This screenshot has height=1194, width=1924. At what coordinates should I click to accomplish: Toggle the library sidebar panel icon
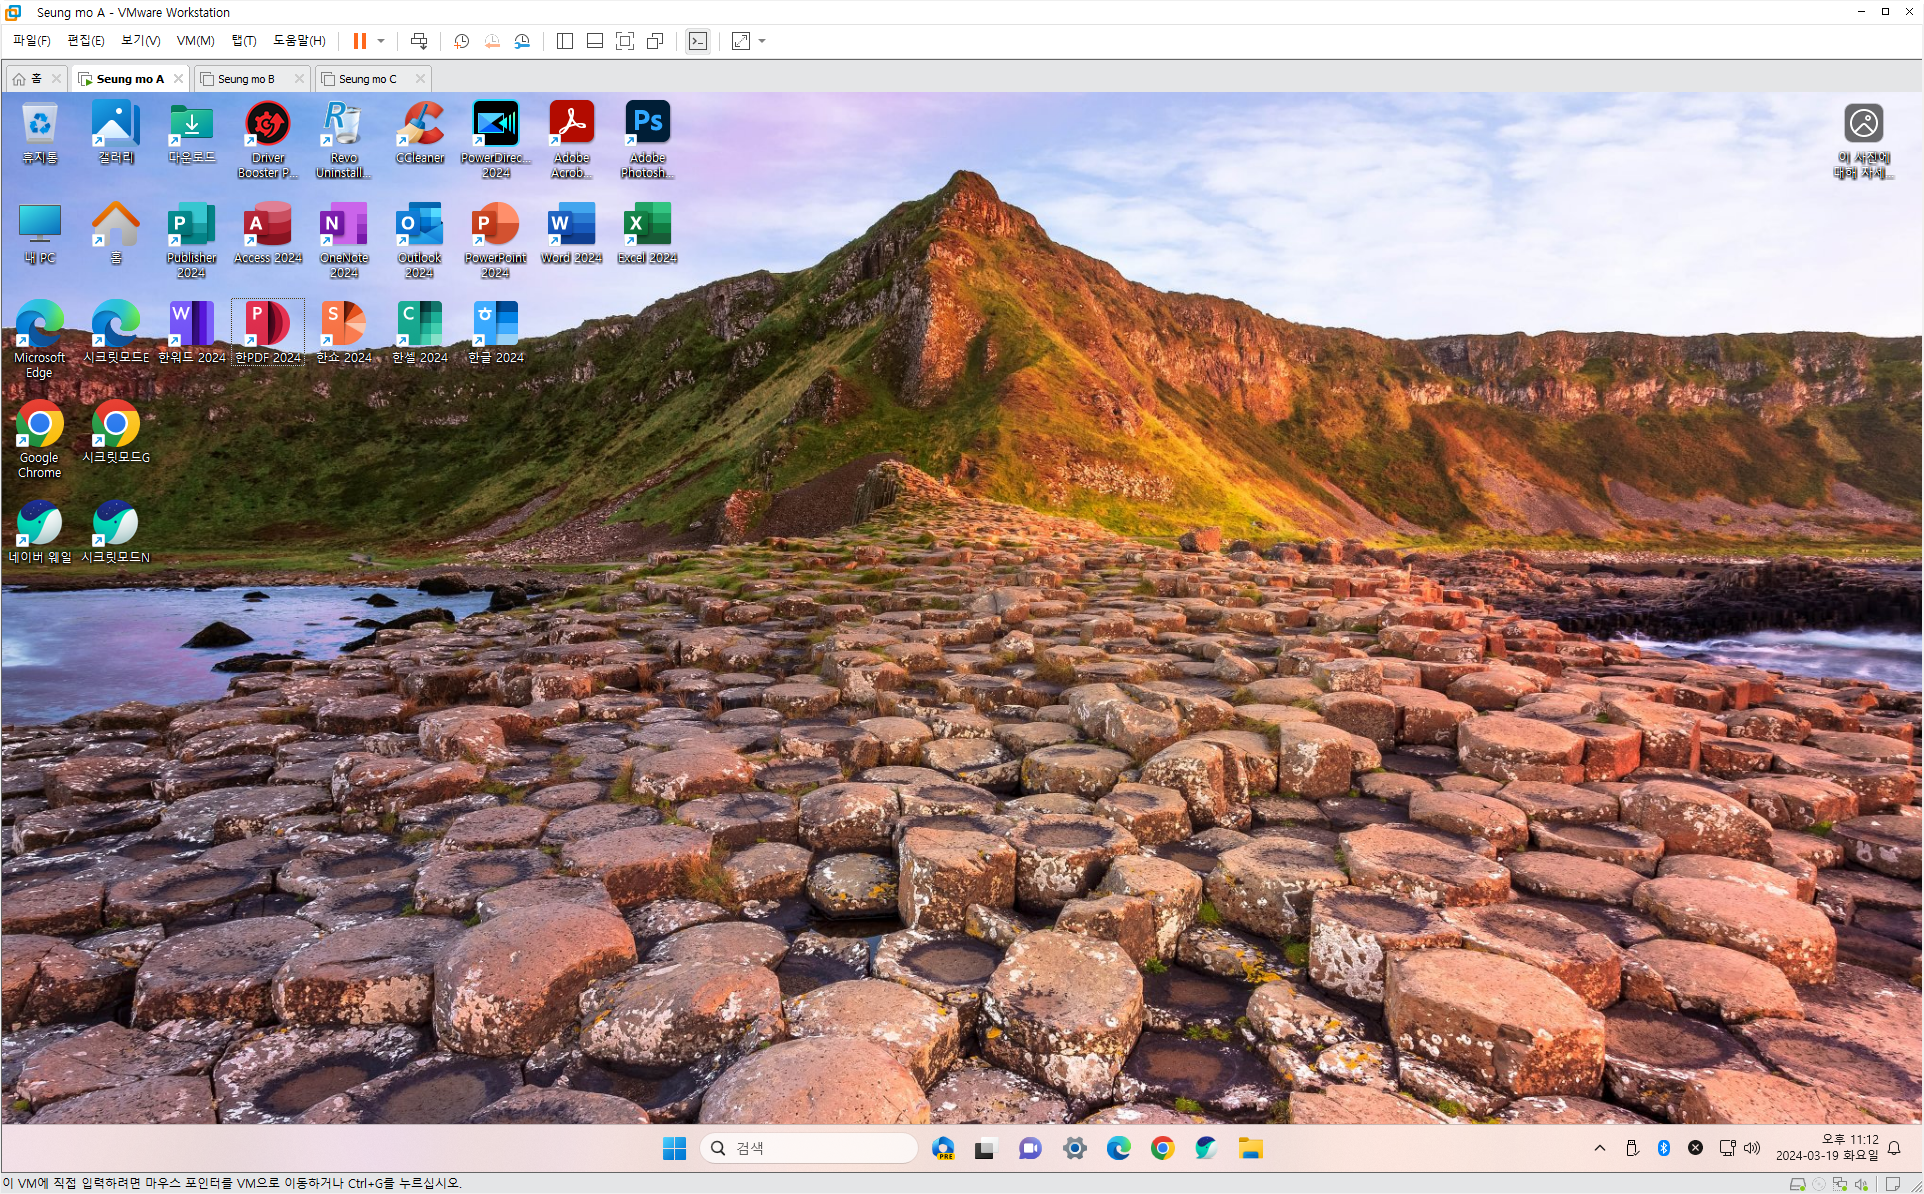(x=564, y=41)
